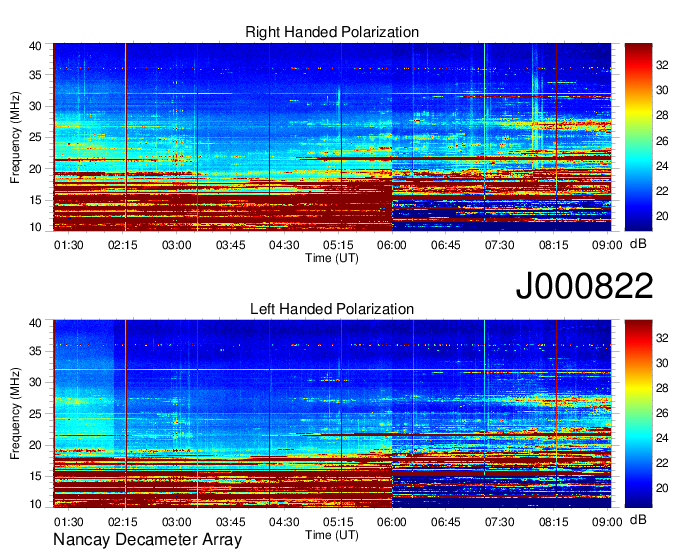Click the upper plot's Time (UT) label
Image resolution: width=680 pixels, height=552 pixels.
[332, 258]
